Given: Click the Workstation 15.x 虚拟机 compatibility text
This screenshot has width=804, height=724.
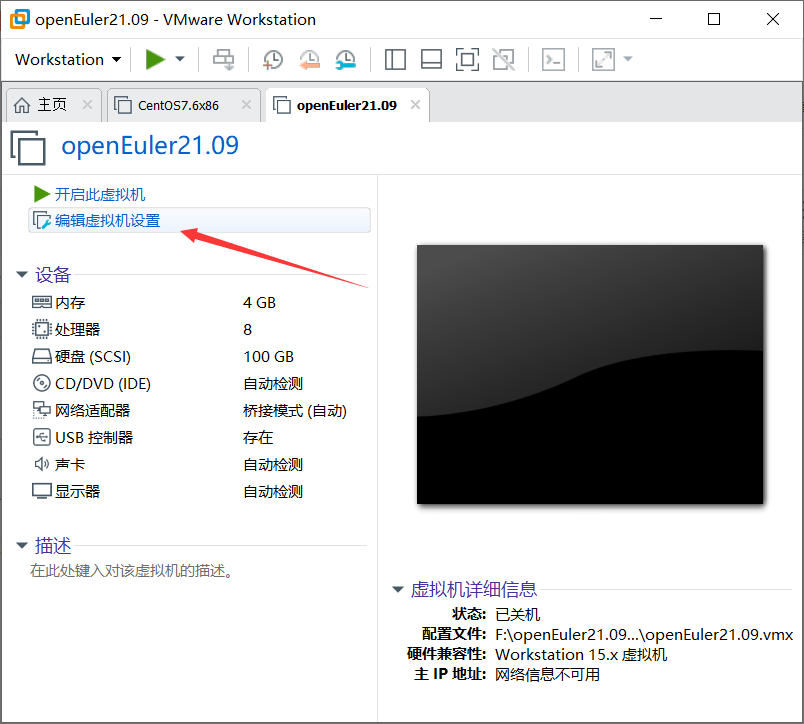Looking at the screenshot, I should [581, 655].
